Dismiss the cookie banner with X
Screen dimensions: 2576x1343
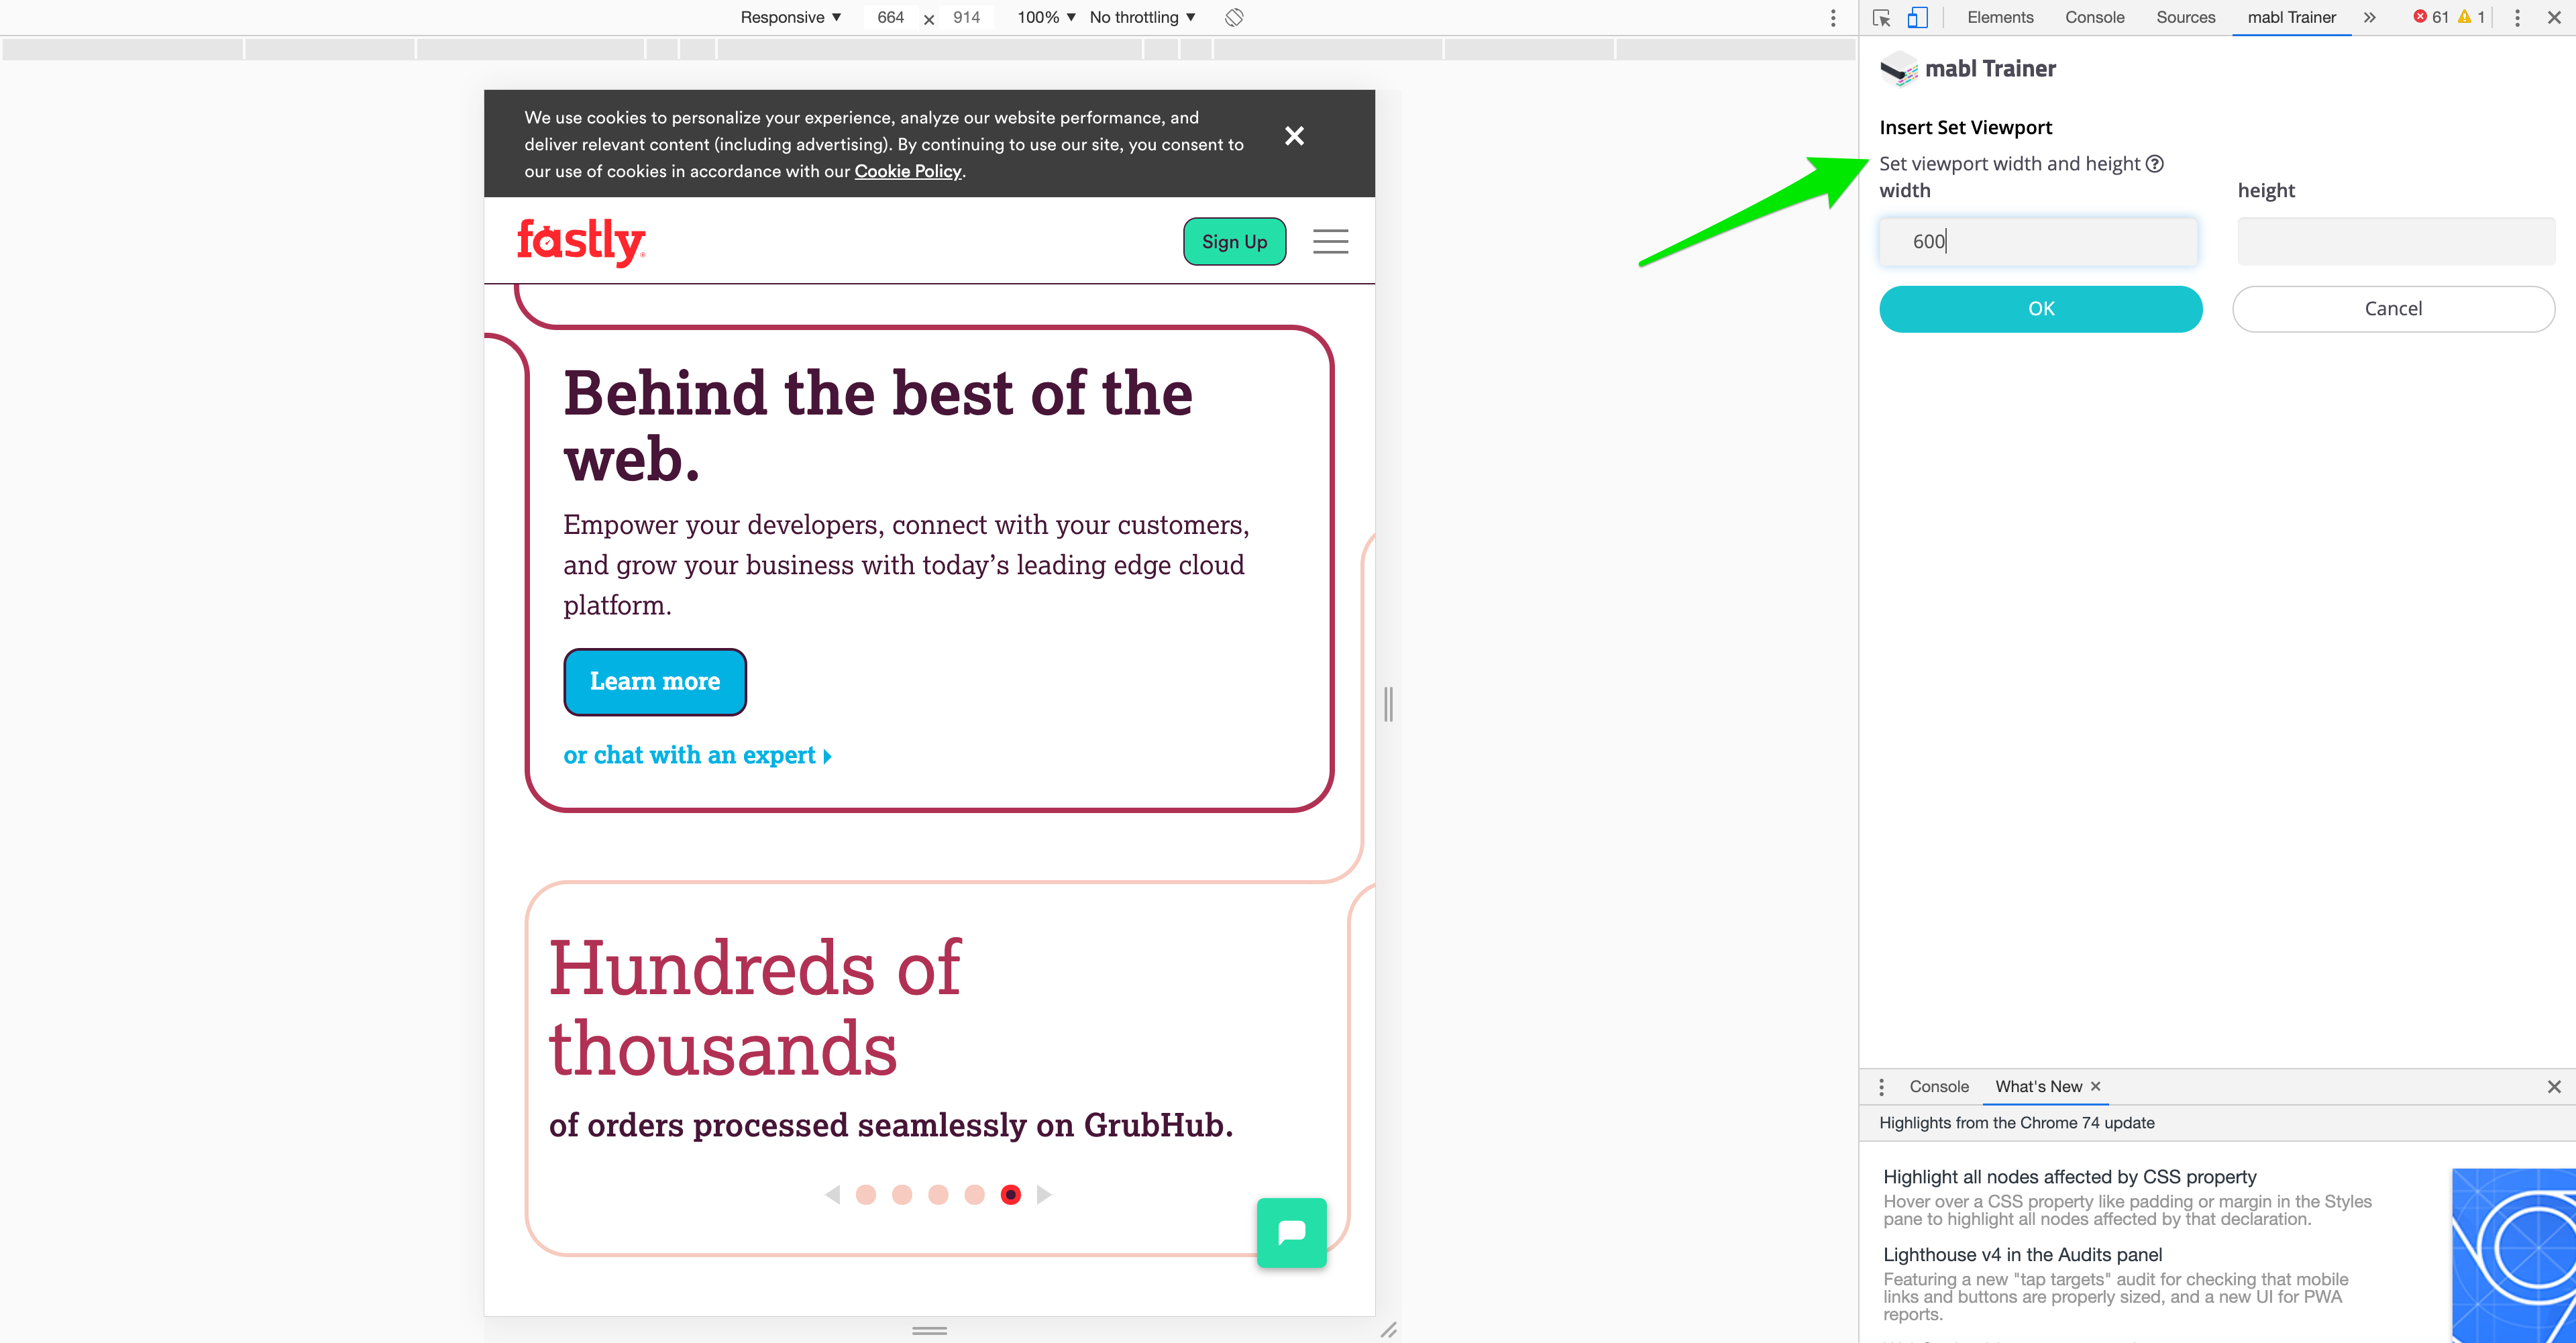(1294, 136)
